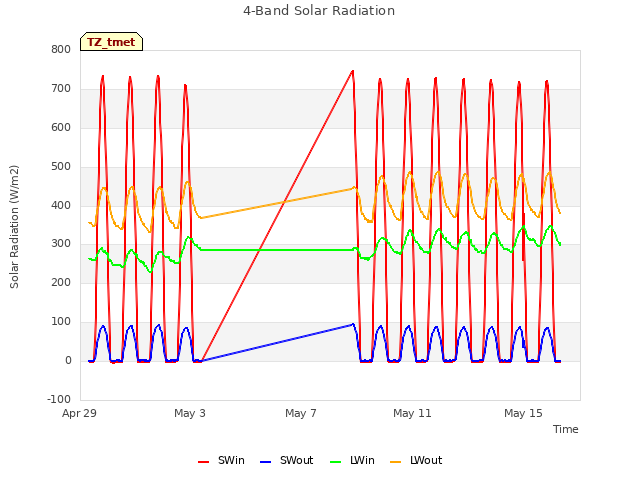Select the chart title '4-Band Solar Radiation'
The width and height of the screenshot is (640, 480).
click(319, 11)
